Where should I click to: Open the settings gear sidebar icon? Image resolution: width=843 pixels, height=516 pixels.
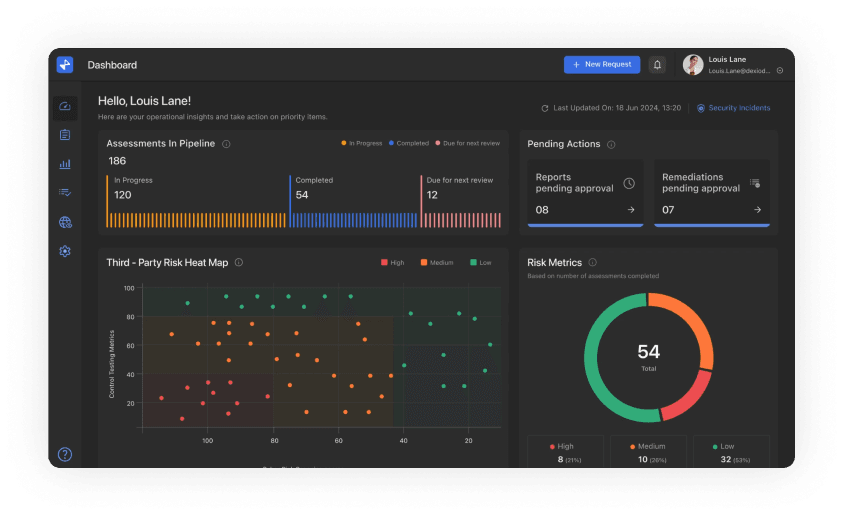pyautogui.click(x=65, y=251)
